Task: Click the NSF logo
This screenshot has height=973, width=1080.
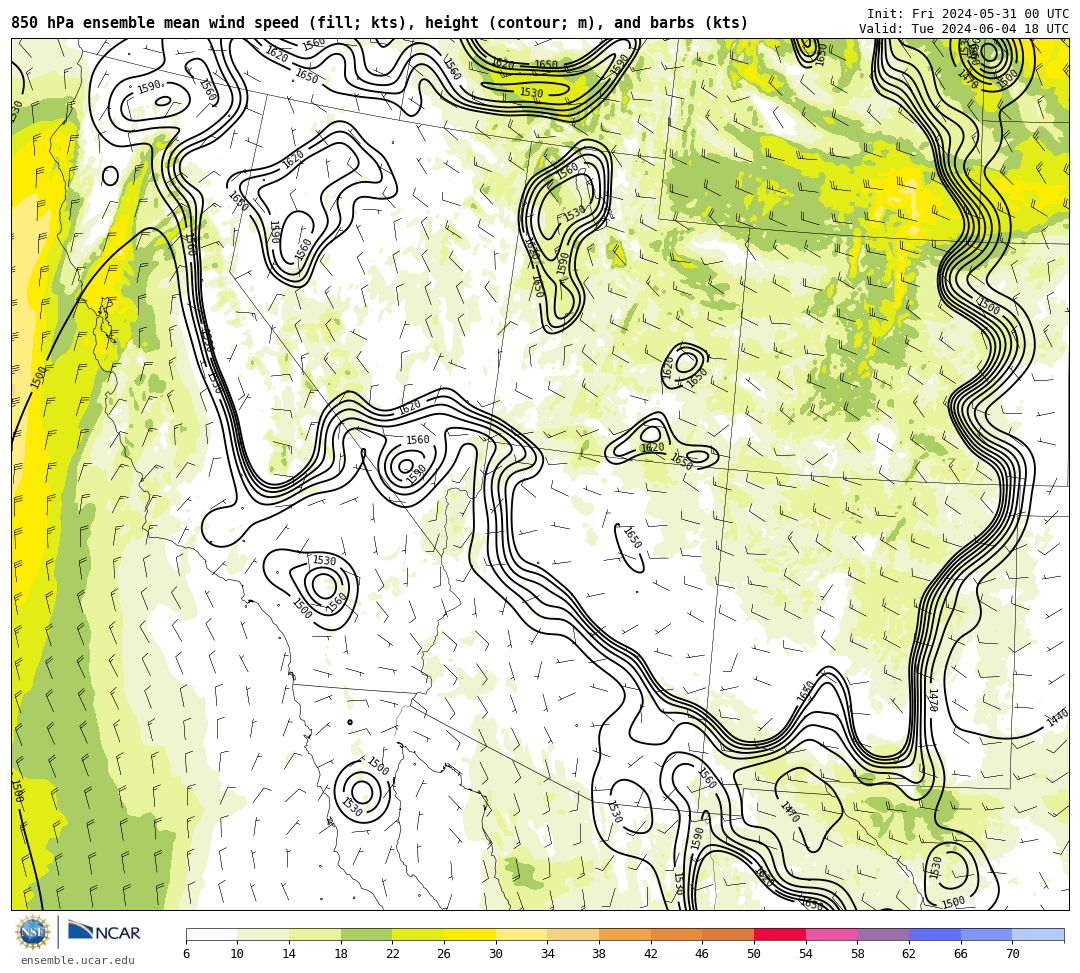Action: pos(33,932)
